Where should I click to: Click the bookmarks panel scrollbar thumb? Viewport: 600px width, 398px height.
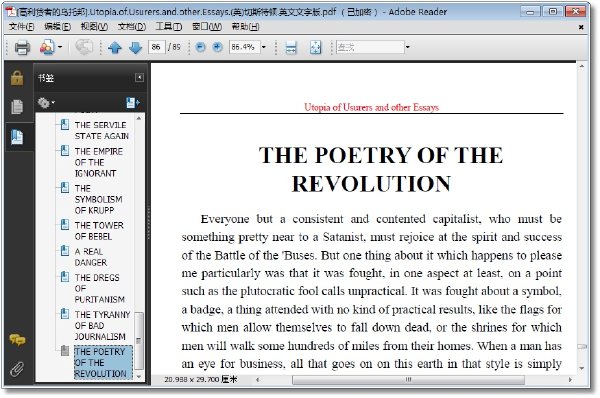tap(139, 341)
